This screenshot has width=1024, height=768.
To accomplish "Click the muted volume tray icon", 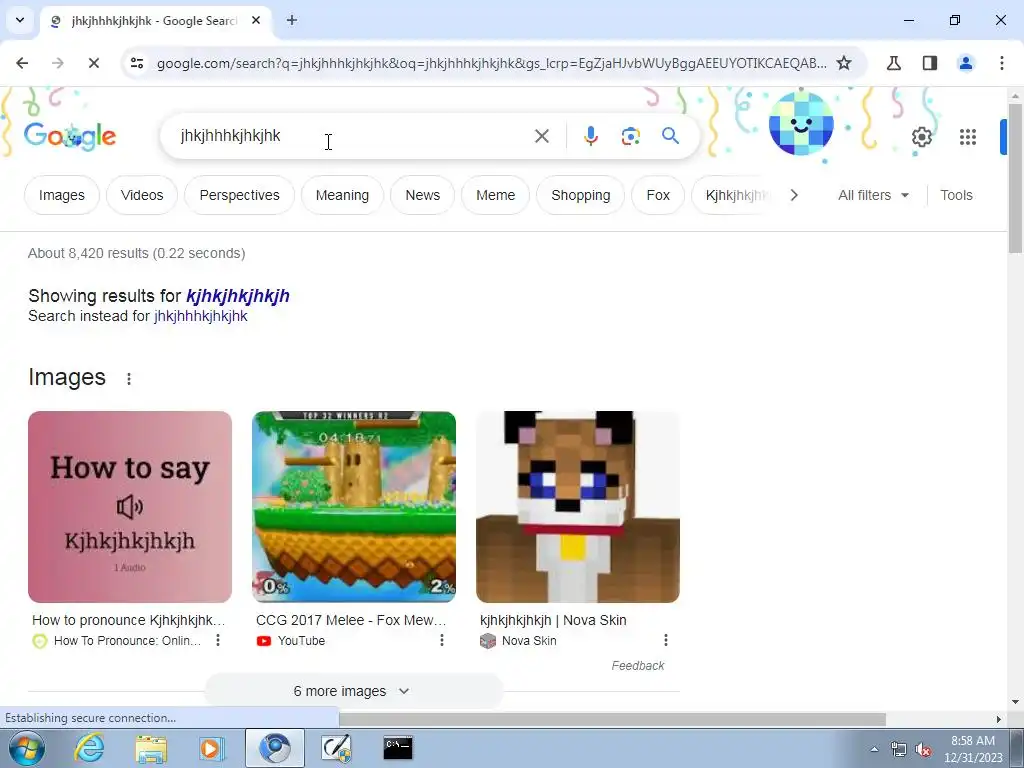I will click(x=922, y=749).
